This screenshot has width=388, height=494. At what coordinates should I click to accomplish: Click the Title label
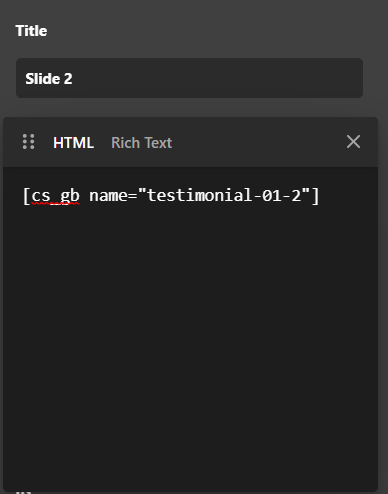[31, 31]
